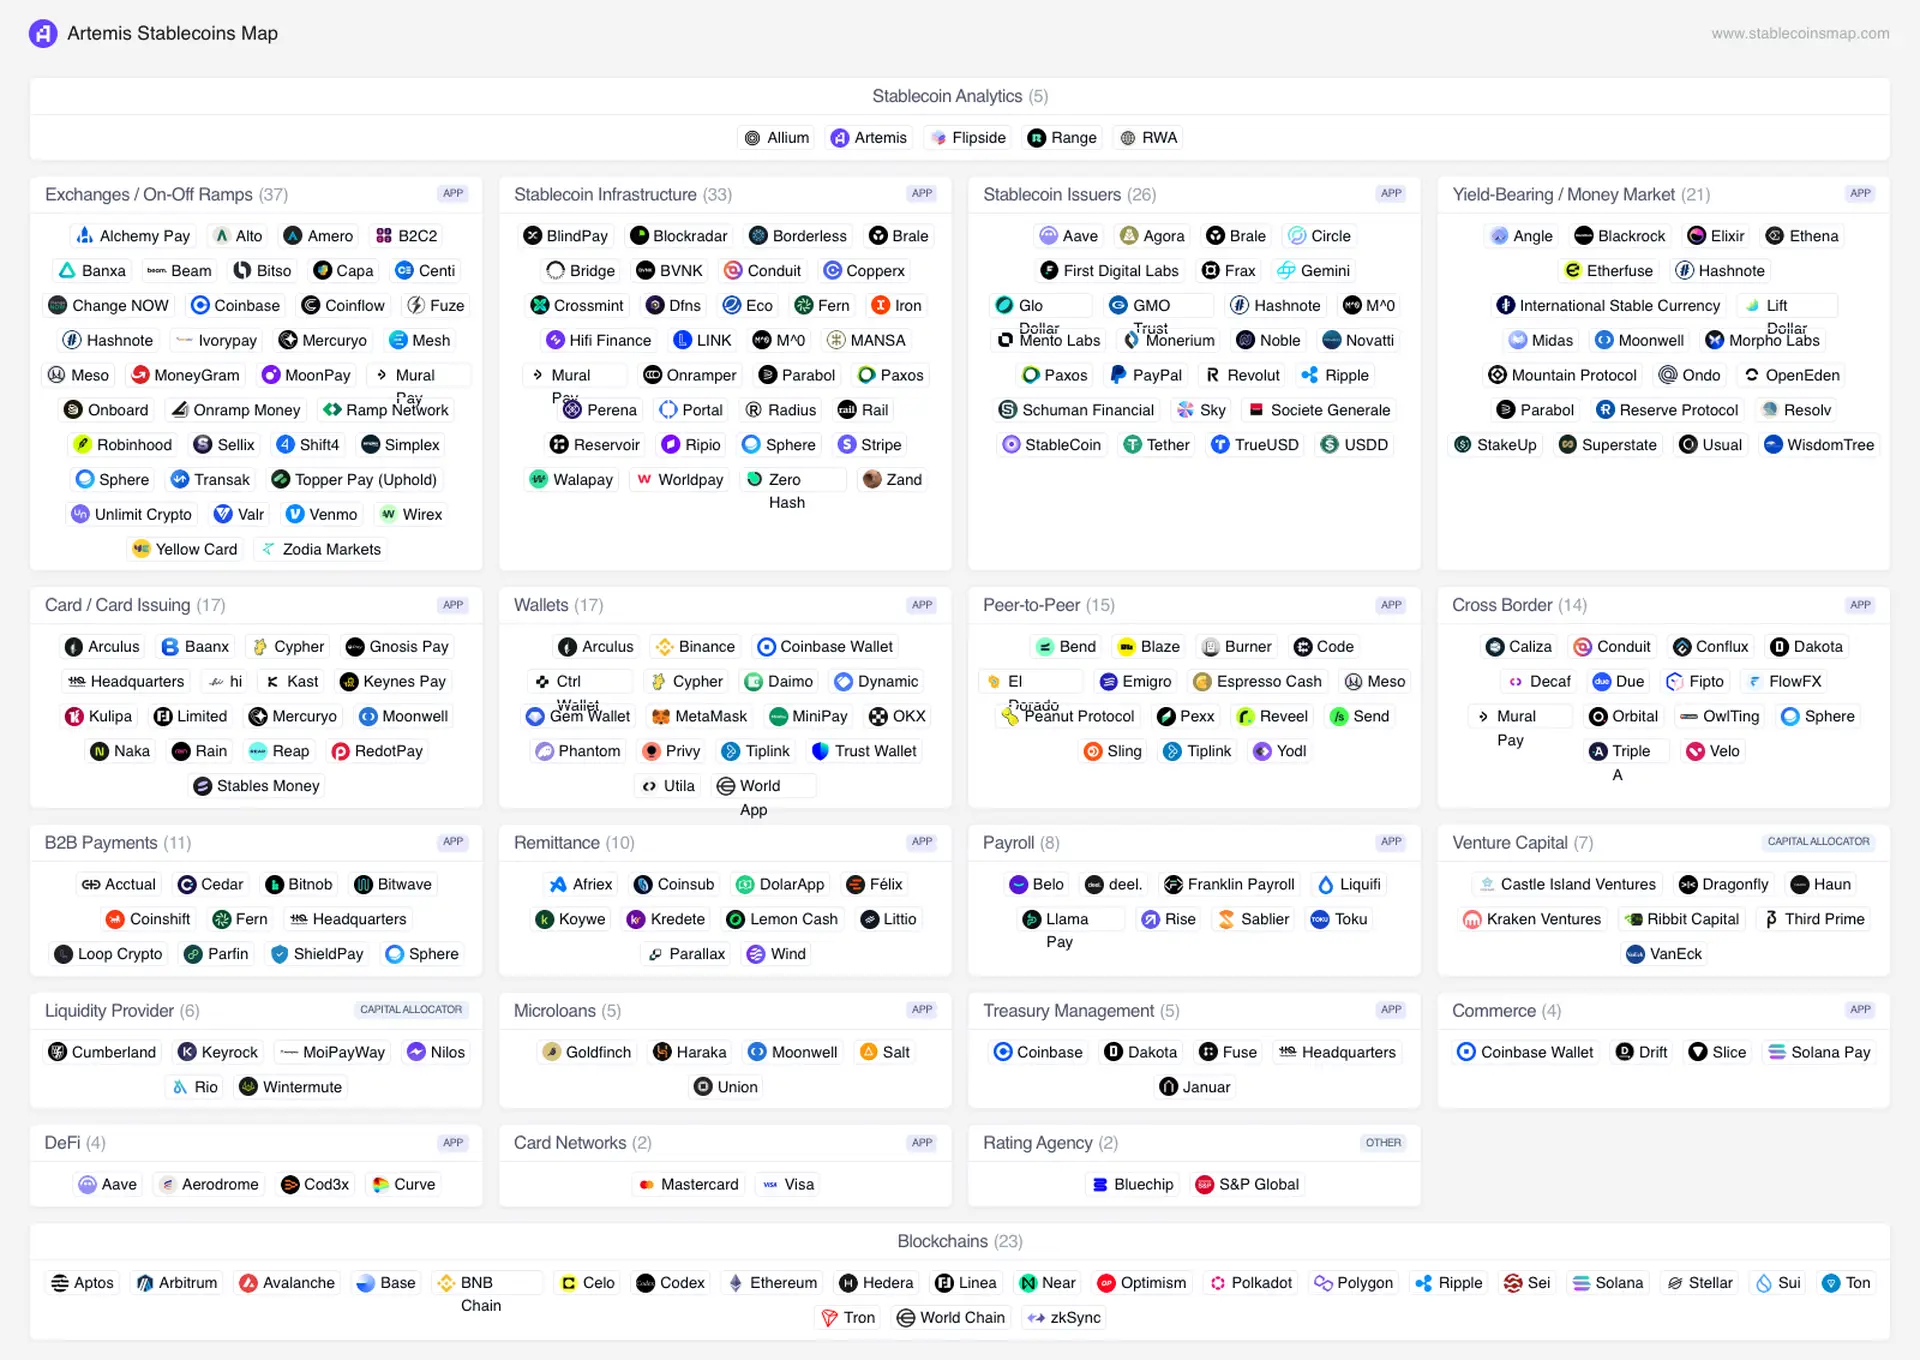
Task: Click the MetaMask fox icon
Action: tap(661, 716)
